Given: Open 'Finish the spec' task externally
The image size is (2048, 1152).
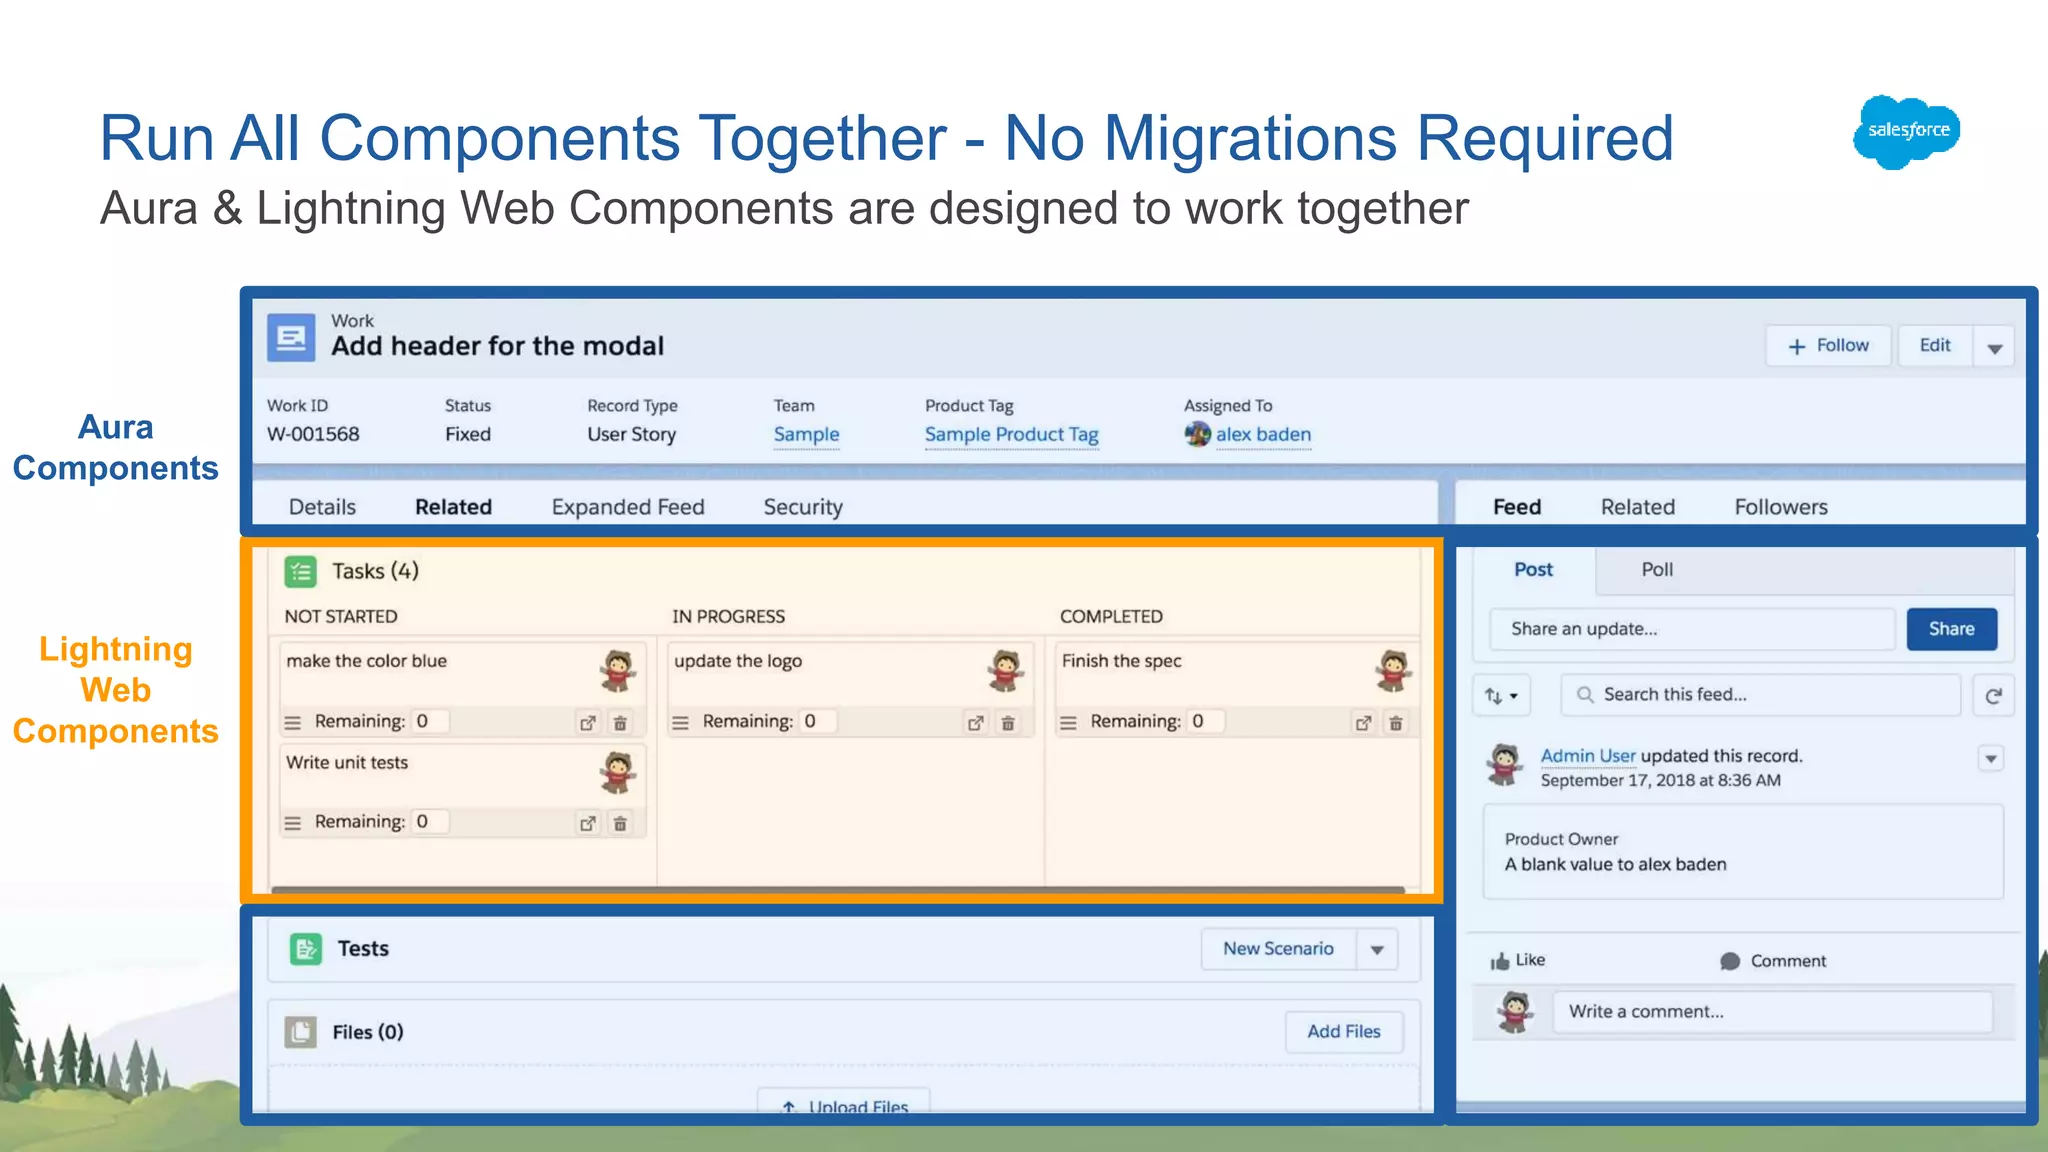Looking at the screenshot, I should 1363,723.
